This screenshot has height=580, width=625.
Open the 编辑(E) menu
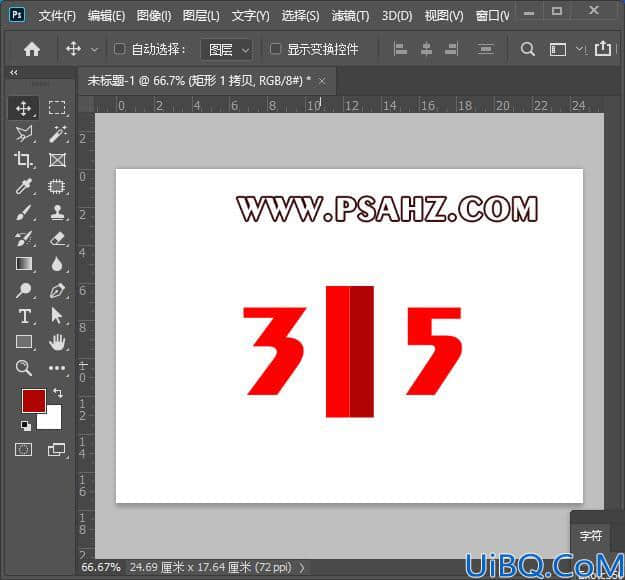pyautogui.click(x=106, y=16)
